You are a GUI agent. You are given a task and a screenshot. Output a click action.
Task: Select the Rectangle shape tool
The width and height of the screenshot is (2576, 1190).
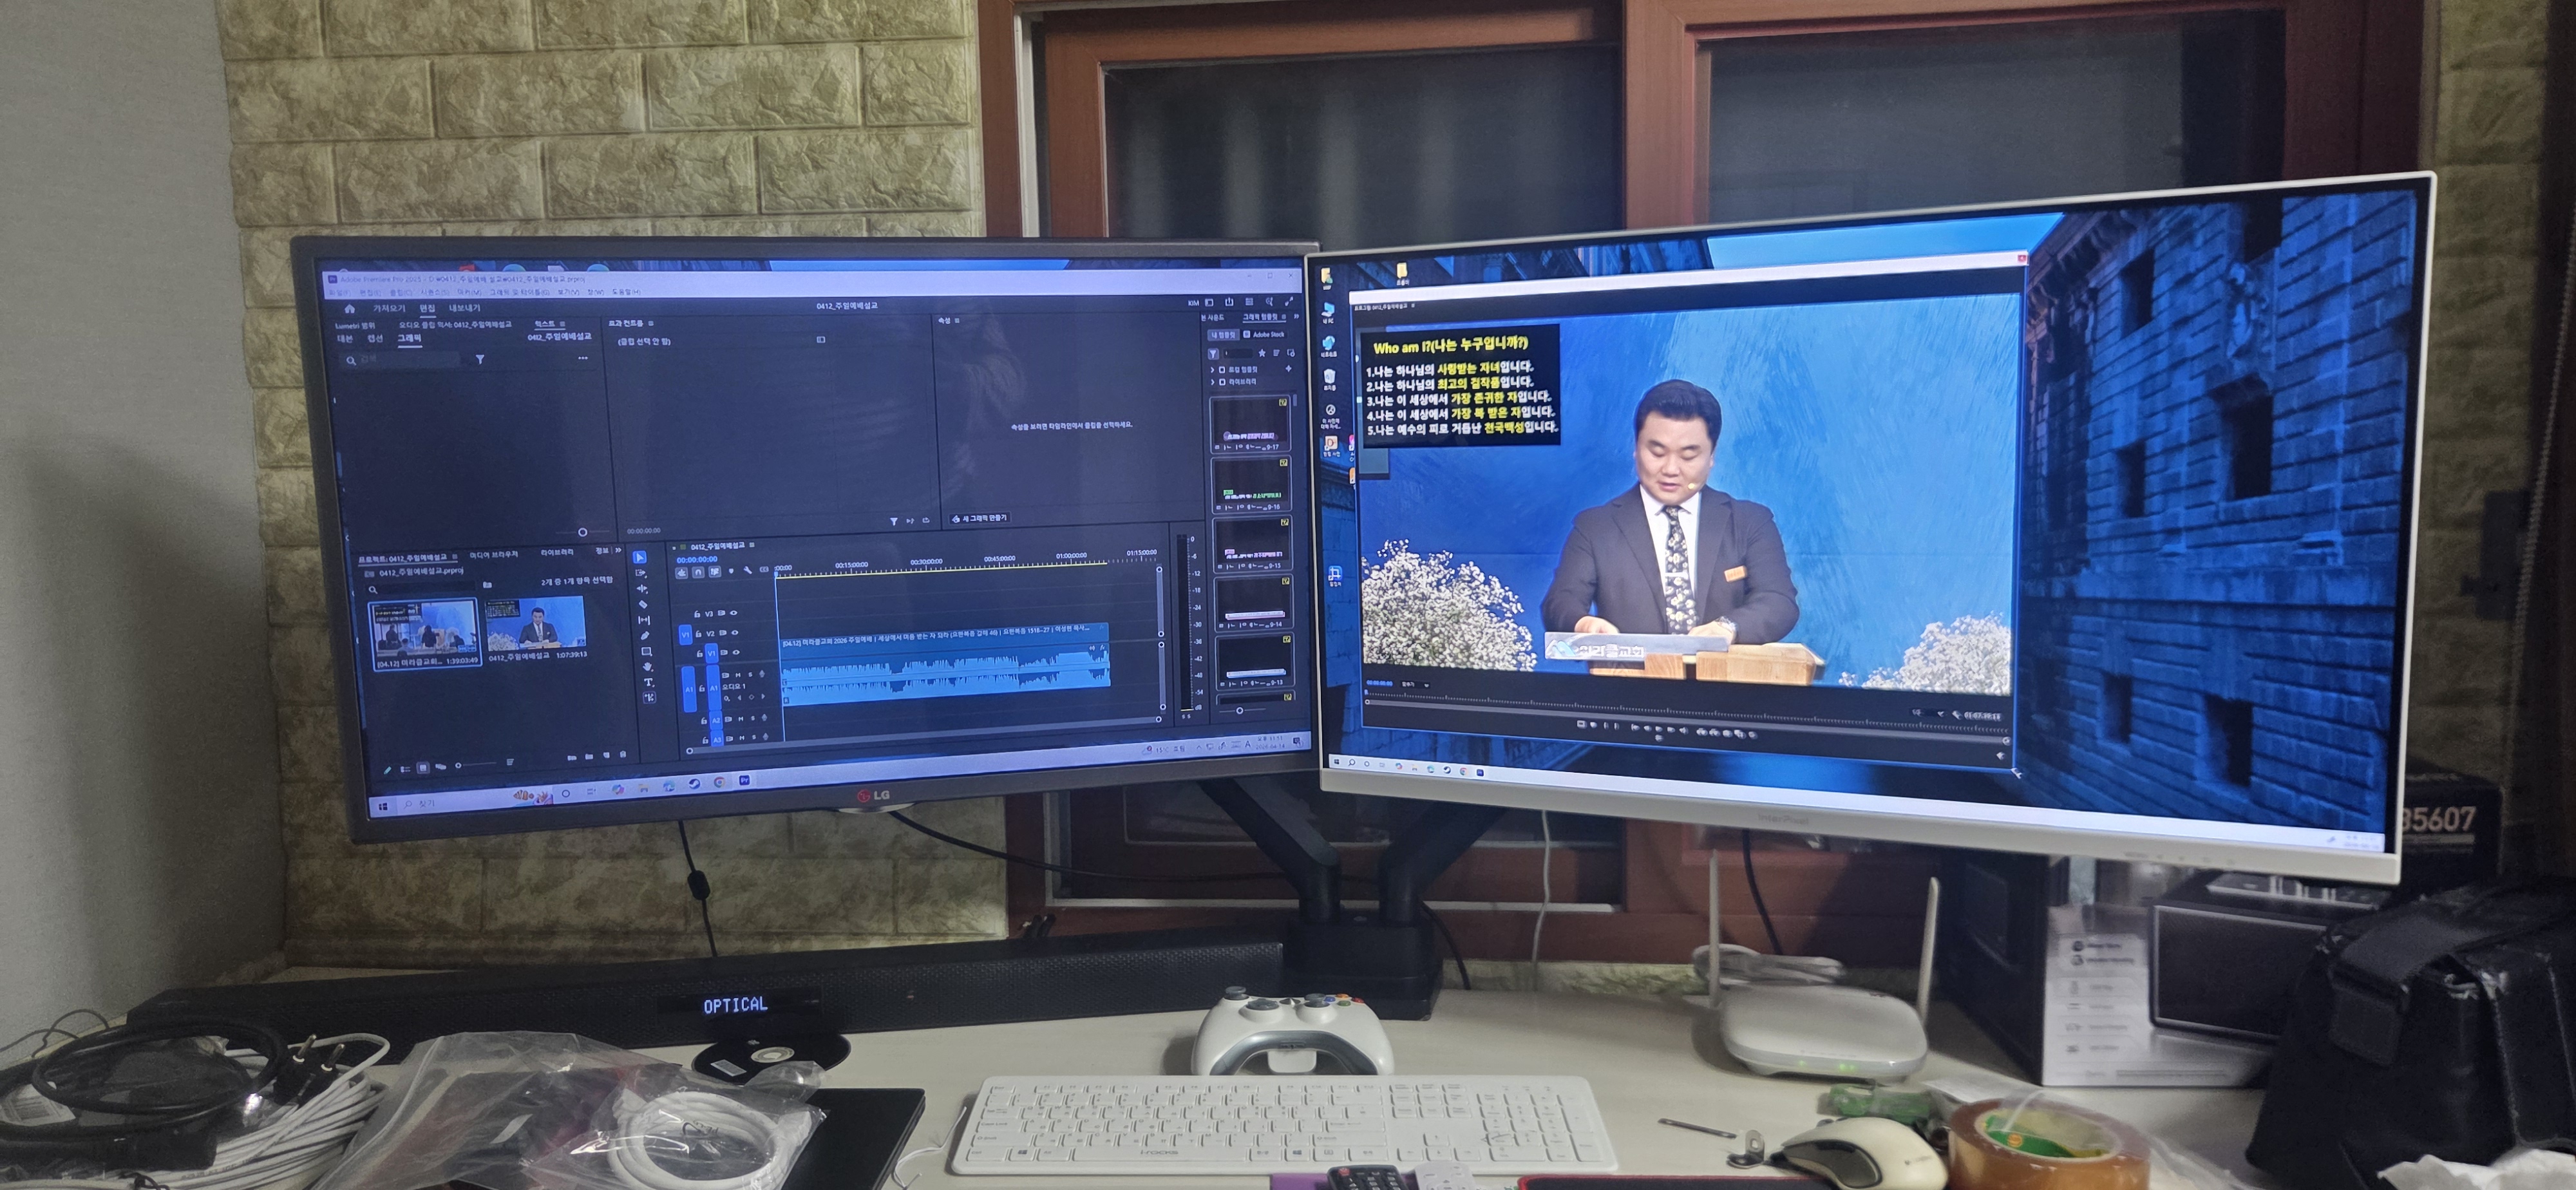[x=647, y=652]
